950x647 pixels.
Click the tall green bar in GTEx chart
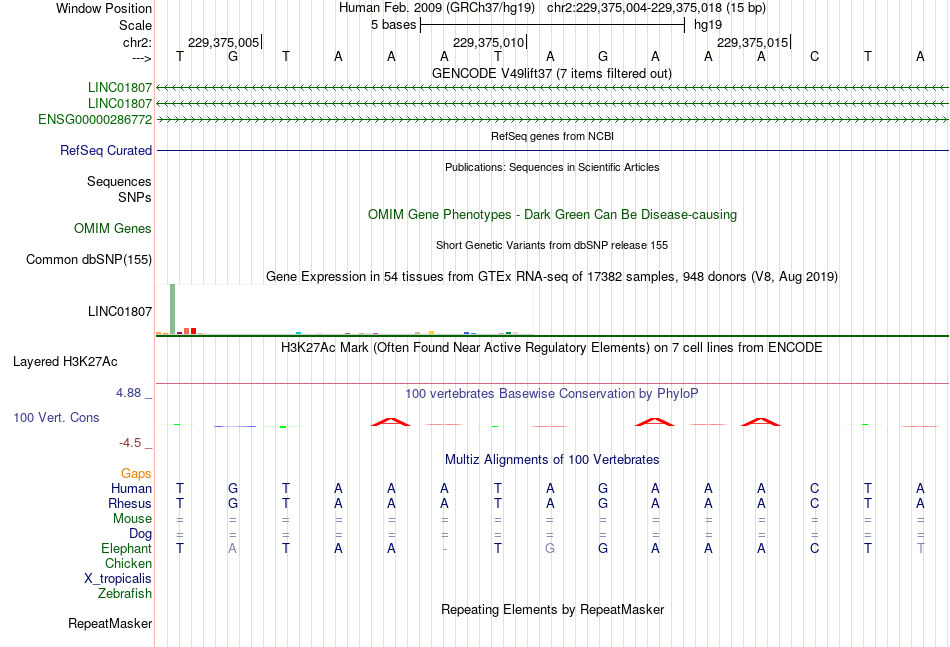[173, 309]
